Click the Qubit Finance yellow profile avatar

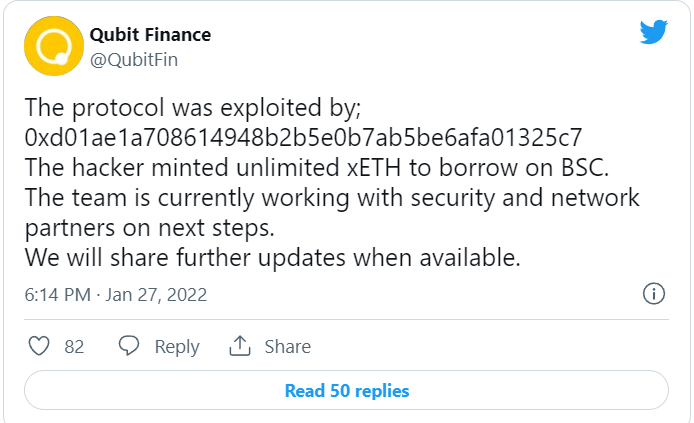click(x=51, y=46)
